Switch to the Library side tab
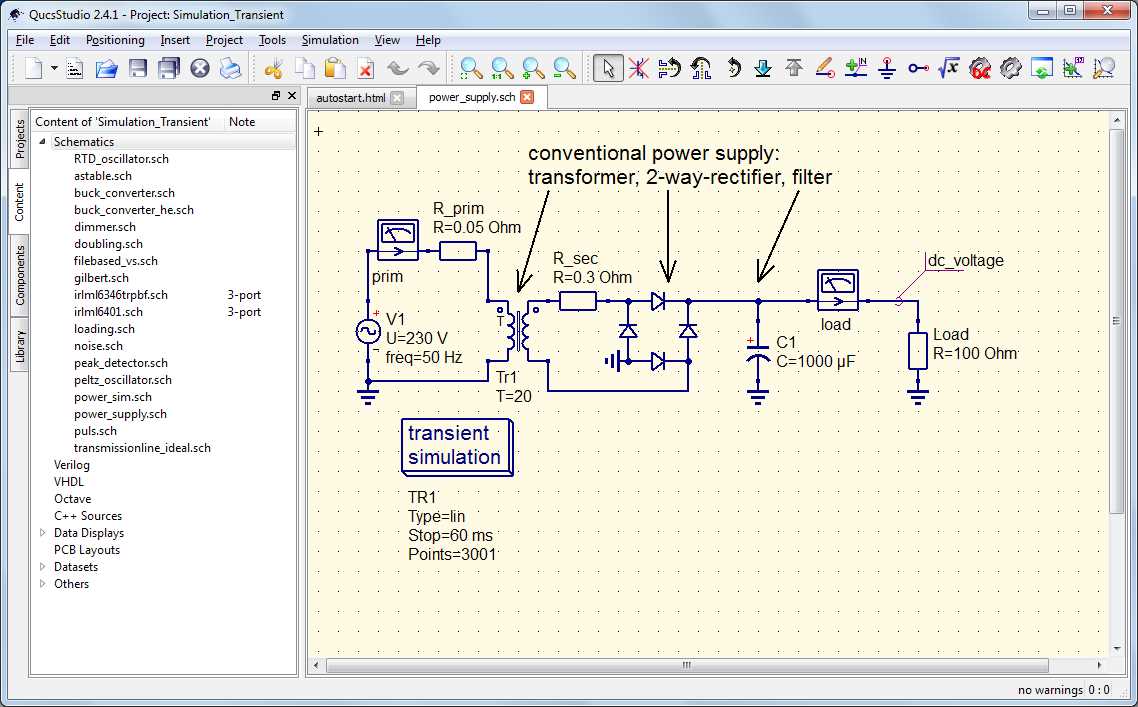 [19, 346]
